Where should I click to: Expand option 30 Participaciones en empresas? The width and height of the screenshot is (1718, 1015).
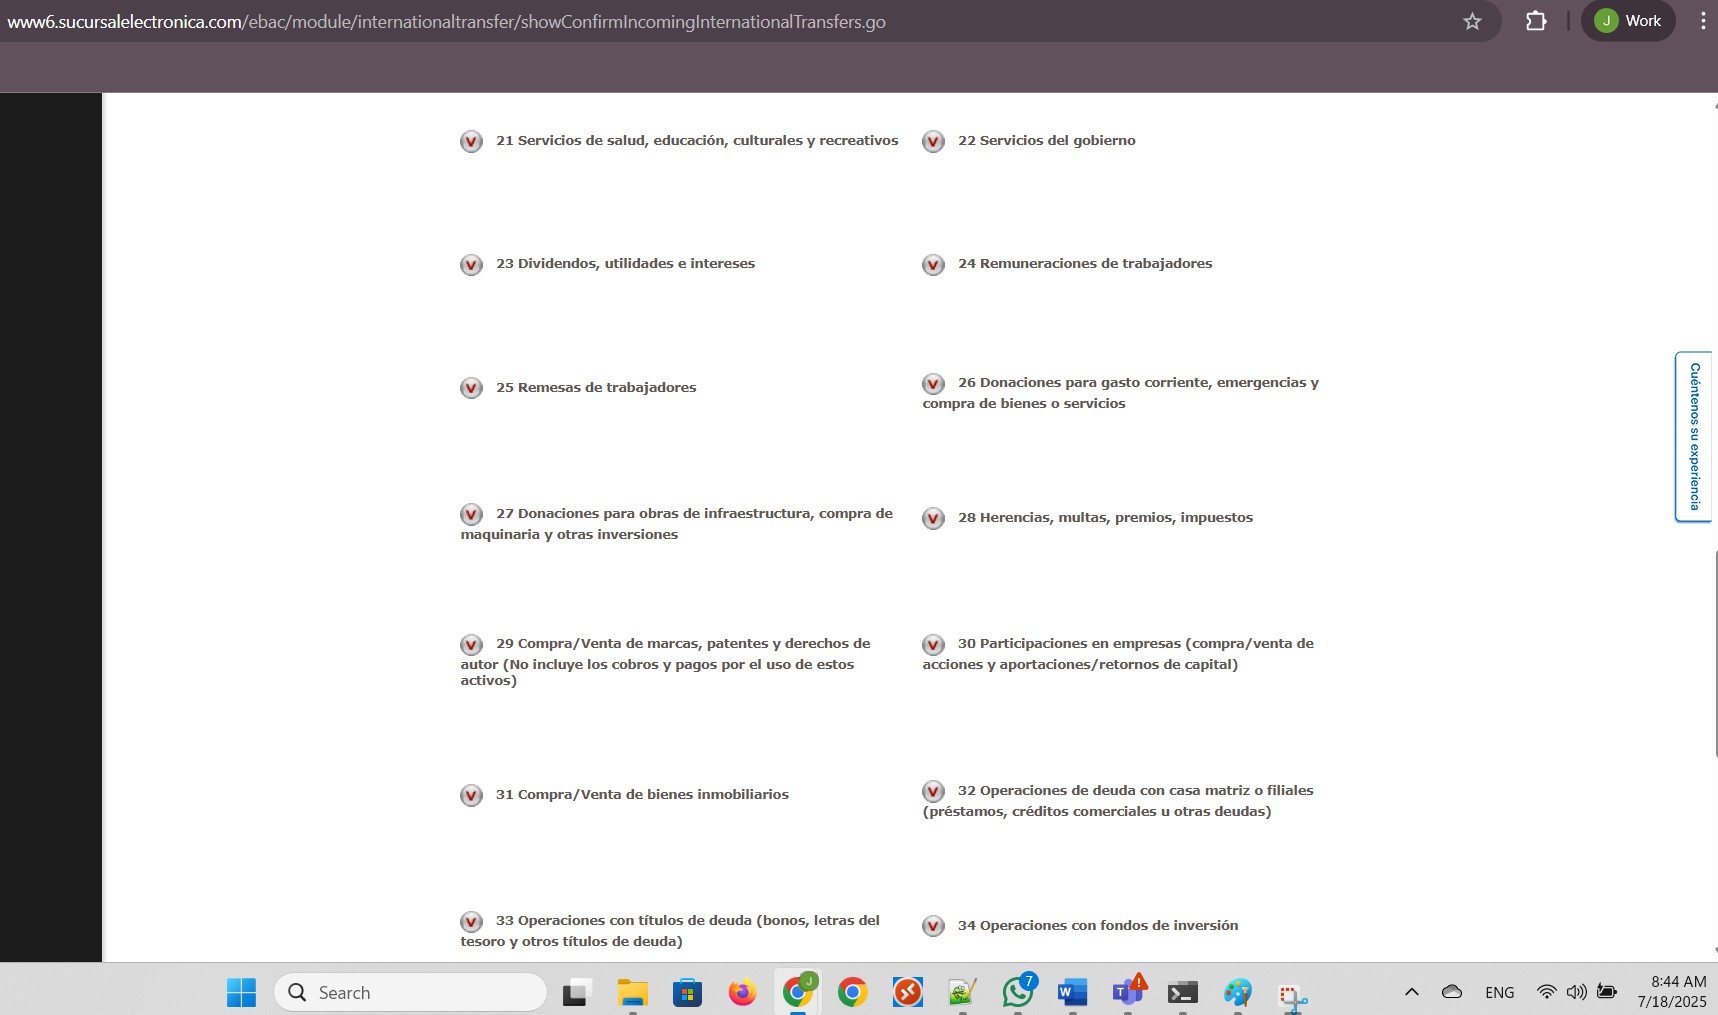point(933,644)
